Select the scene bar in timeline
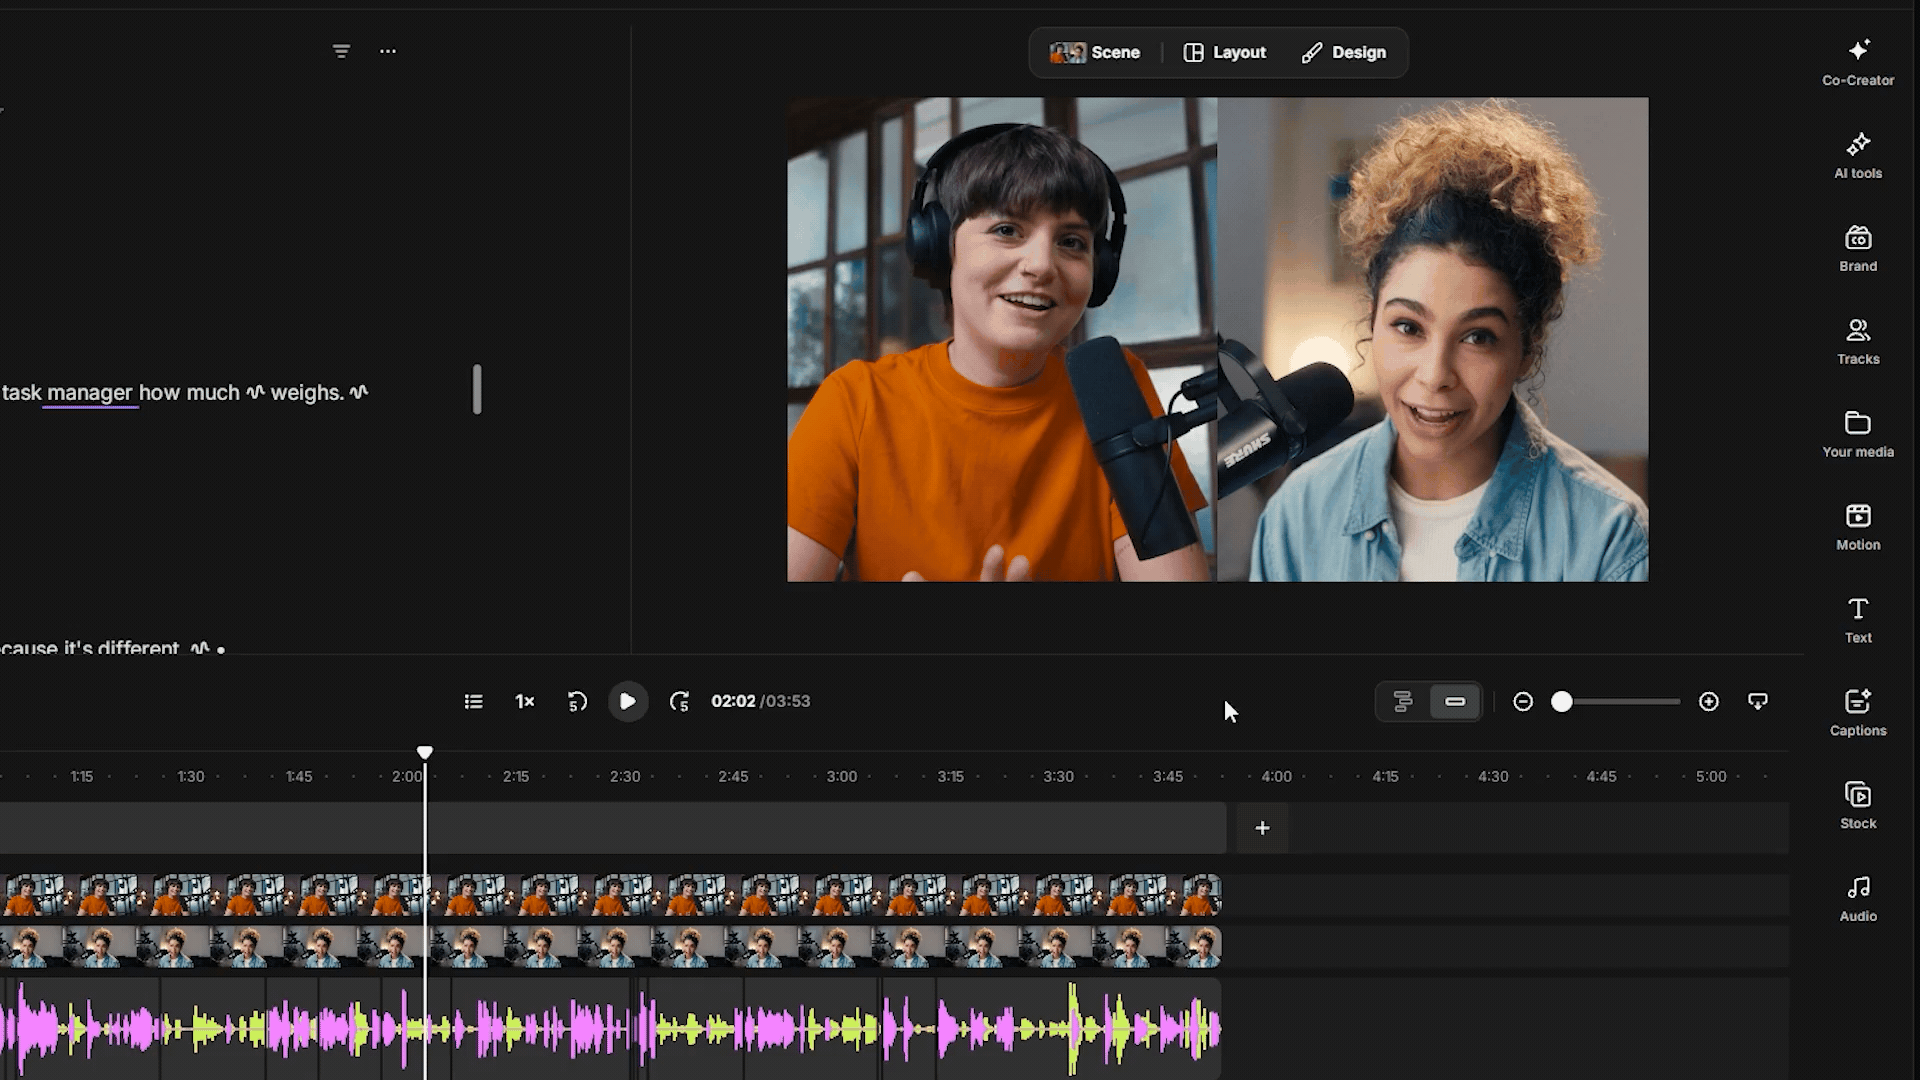The height and width of the screenshot is (1080, 1920). [x=613, y=828]
